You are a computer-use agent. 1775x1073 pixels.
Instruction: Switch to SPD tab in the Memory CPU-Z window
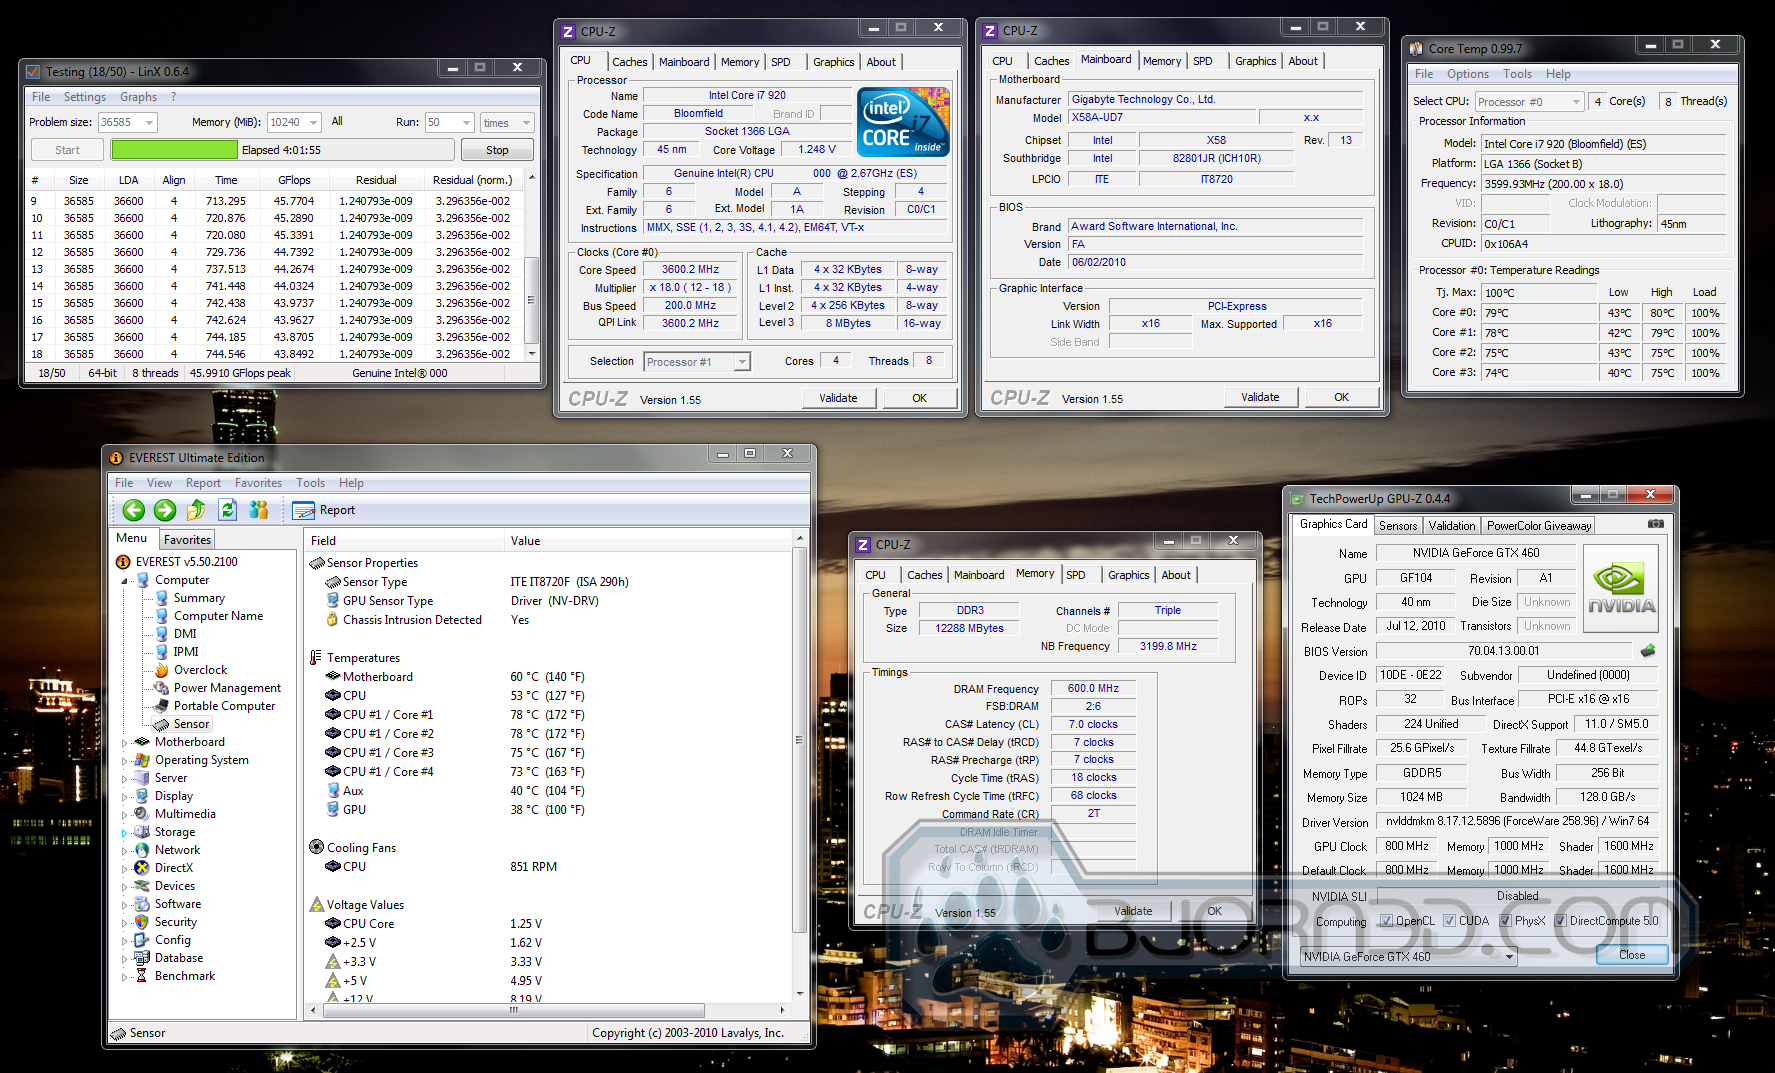coord(1076,575)
